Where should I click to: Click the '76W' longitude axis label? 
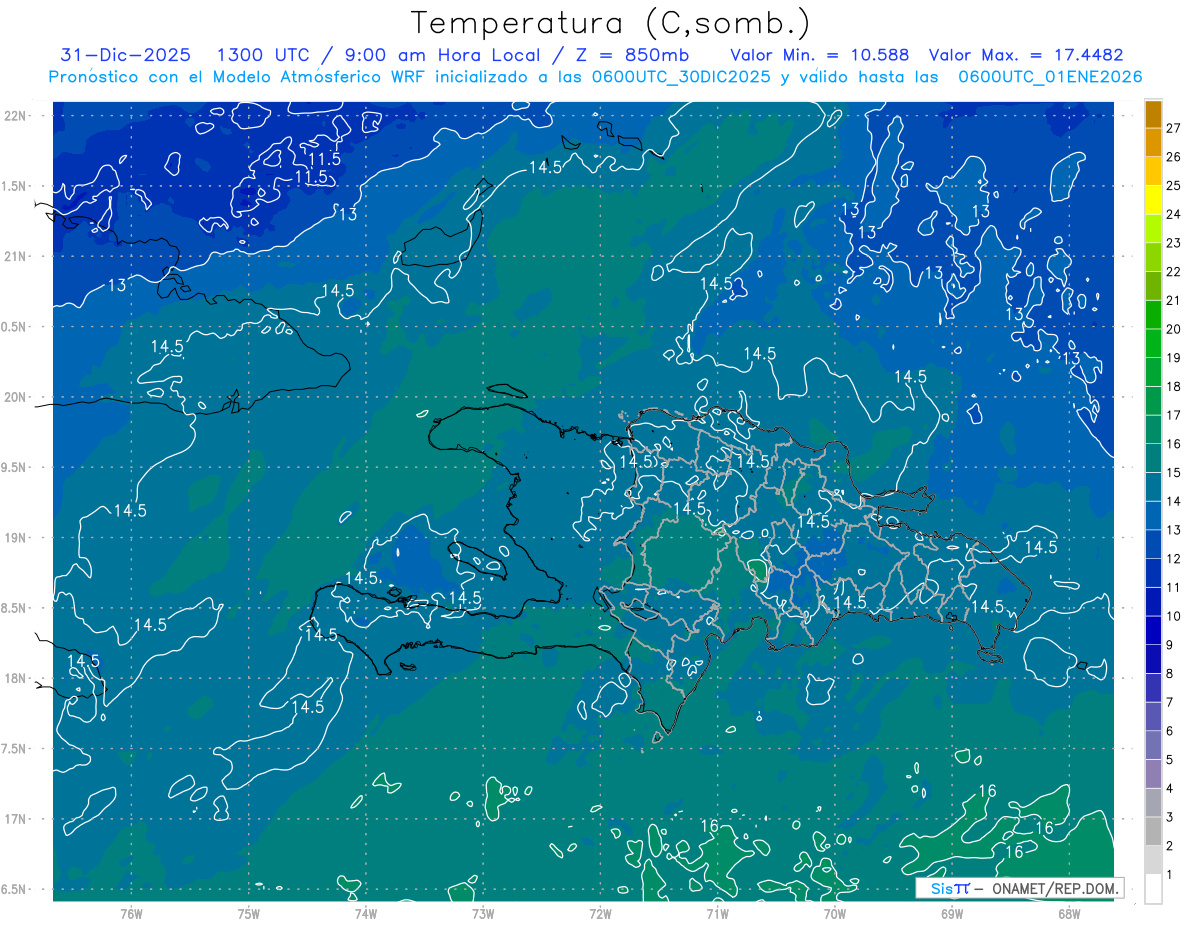coord(131,914)
